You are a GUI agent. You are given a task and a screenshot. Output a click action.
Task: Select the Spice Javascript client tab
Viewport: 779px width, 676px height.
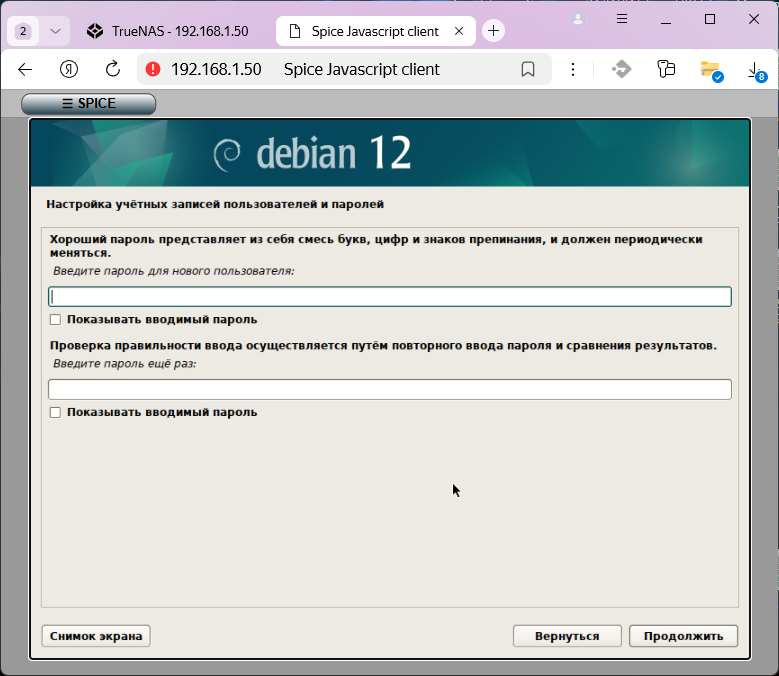(x=375, y=31)
